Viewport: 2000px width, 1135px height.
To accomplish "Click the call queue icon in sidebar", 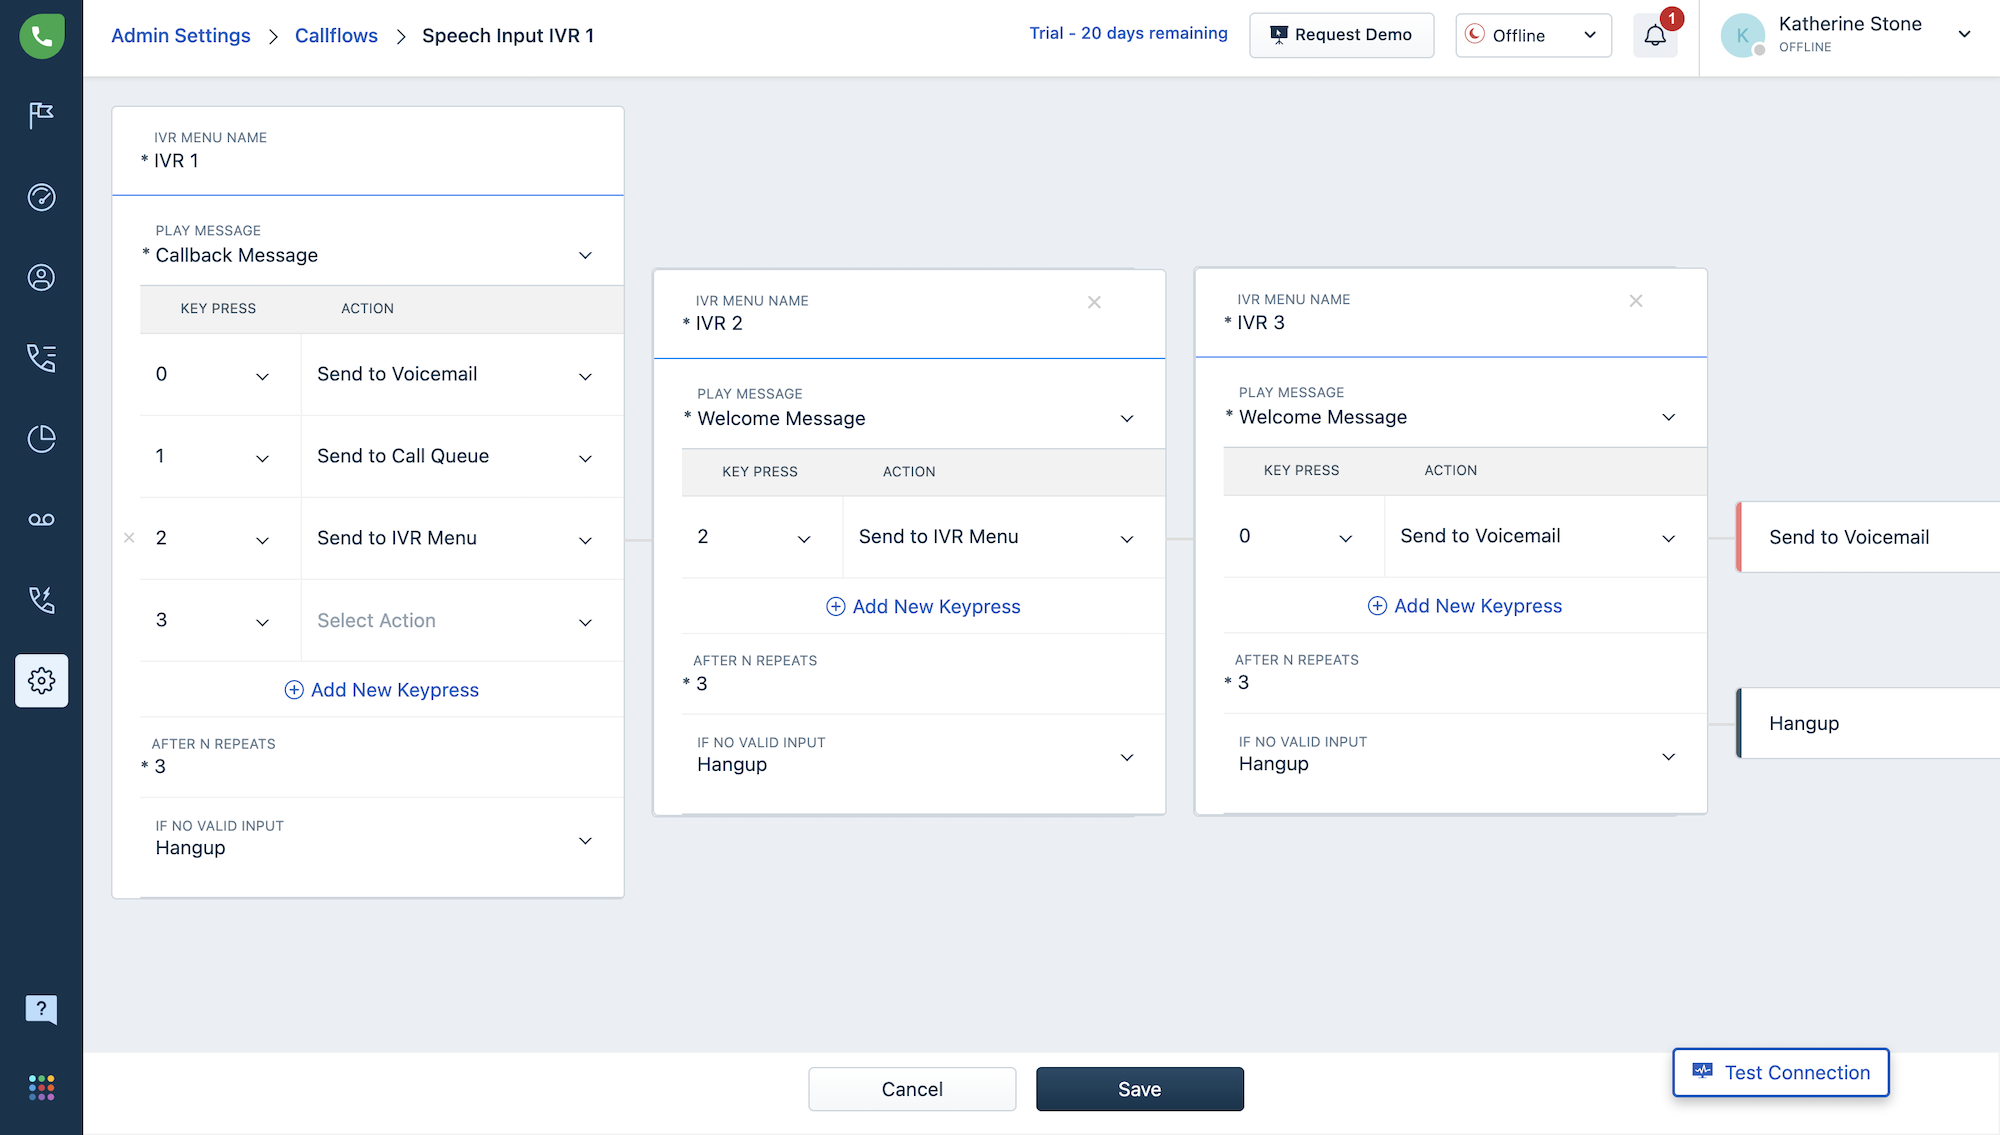I will pyautogui.click(x=41, y=357).
